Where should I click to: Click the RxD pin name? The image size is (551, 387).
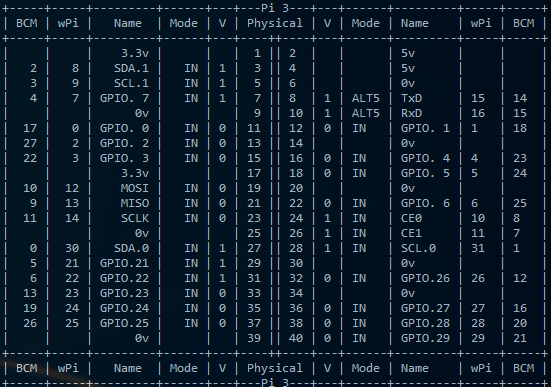click(411, 113)
